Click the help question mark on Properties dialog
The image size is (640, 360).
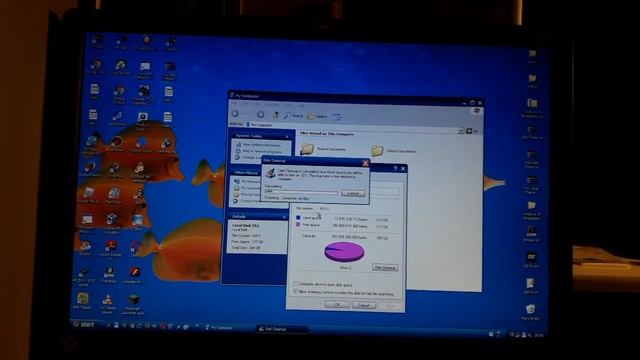pyautogui.click(x=395, y=168)
